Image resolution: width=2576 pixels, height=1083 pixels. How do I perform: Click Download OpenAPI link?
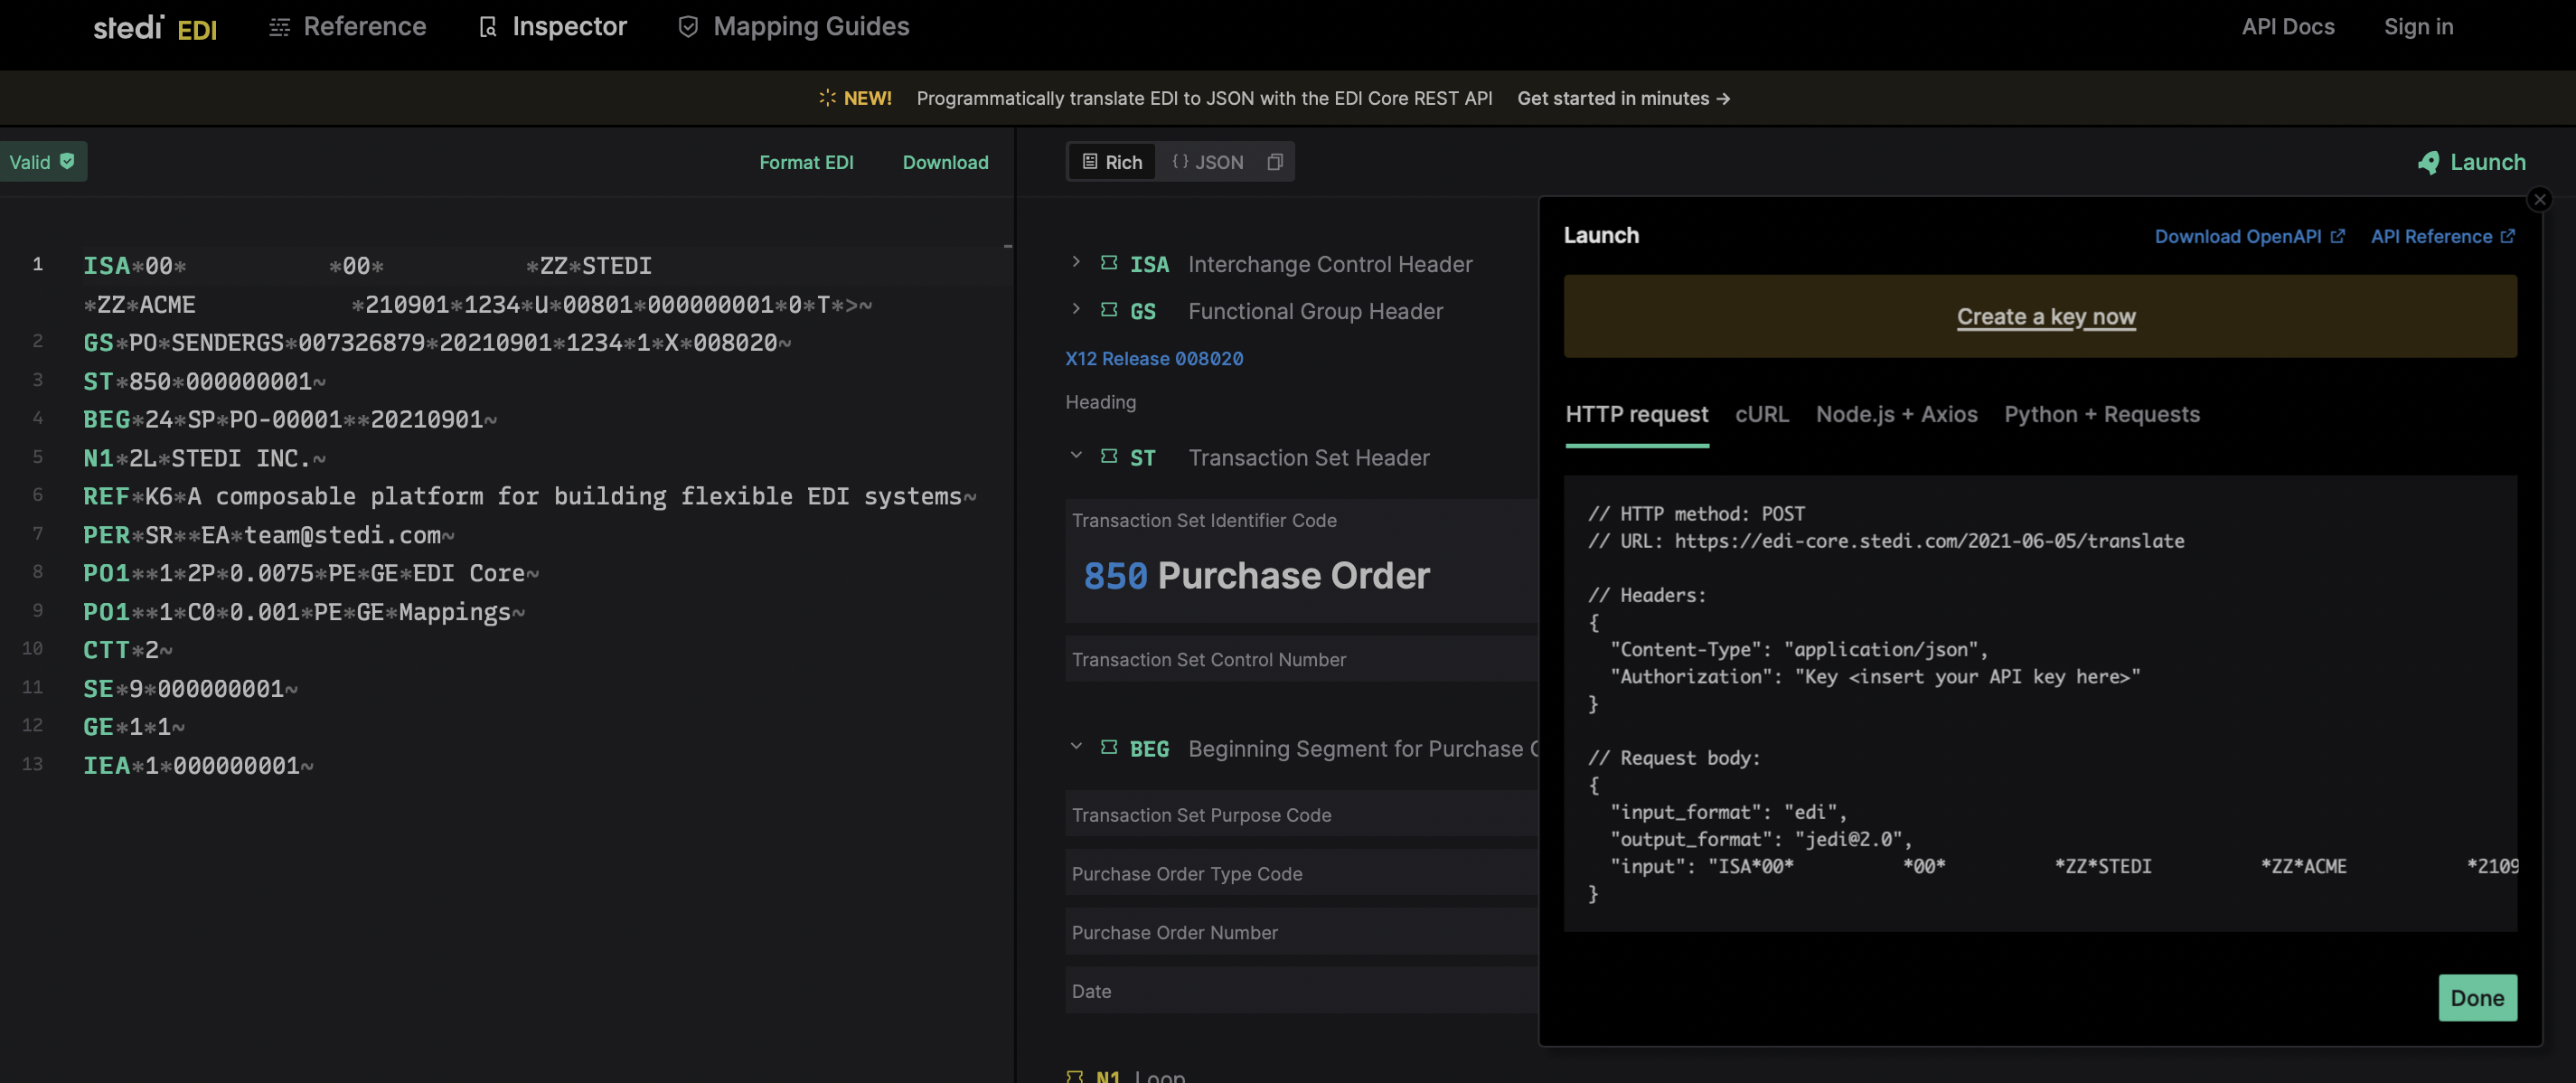pyautogui.click(x=2249, y=236)
